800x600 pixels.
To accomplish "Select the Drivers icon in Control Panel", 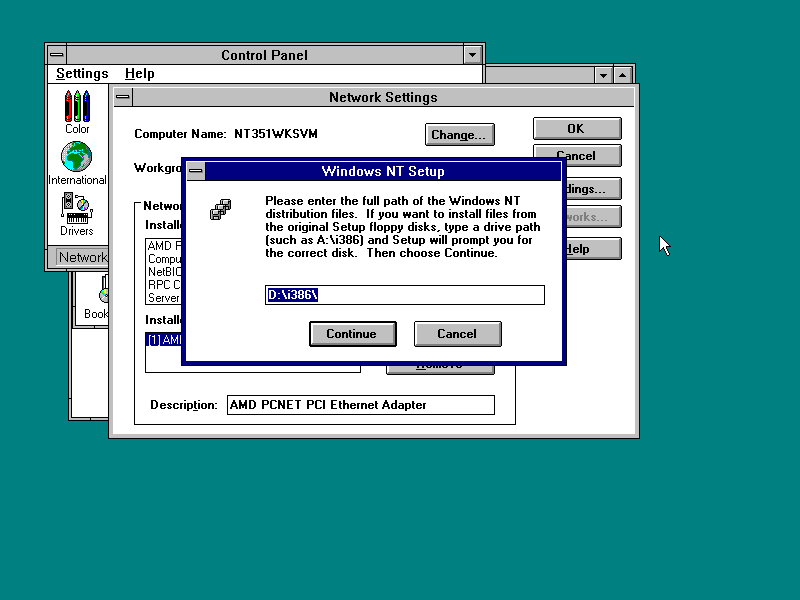I will (77, 214).
